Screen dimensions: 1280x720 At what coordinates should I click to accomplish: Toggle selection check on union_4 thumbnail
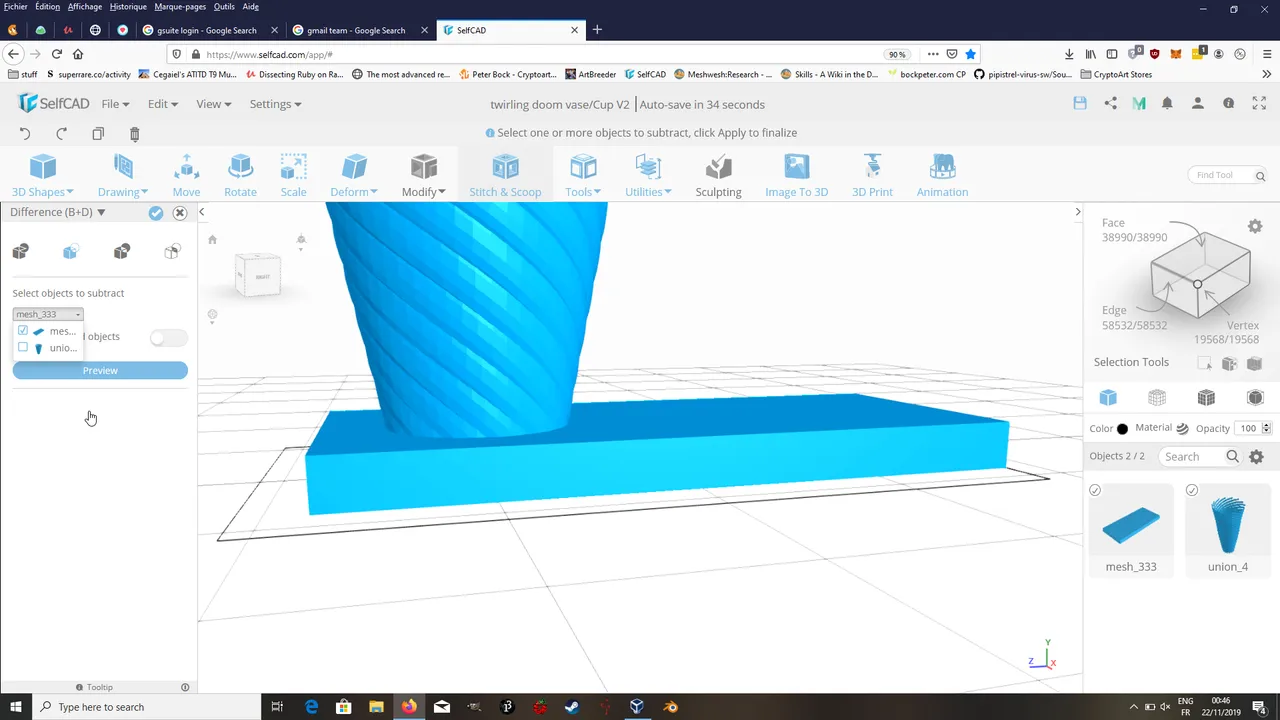[1192, 490]
